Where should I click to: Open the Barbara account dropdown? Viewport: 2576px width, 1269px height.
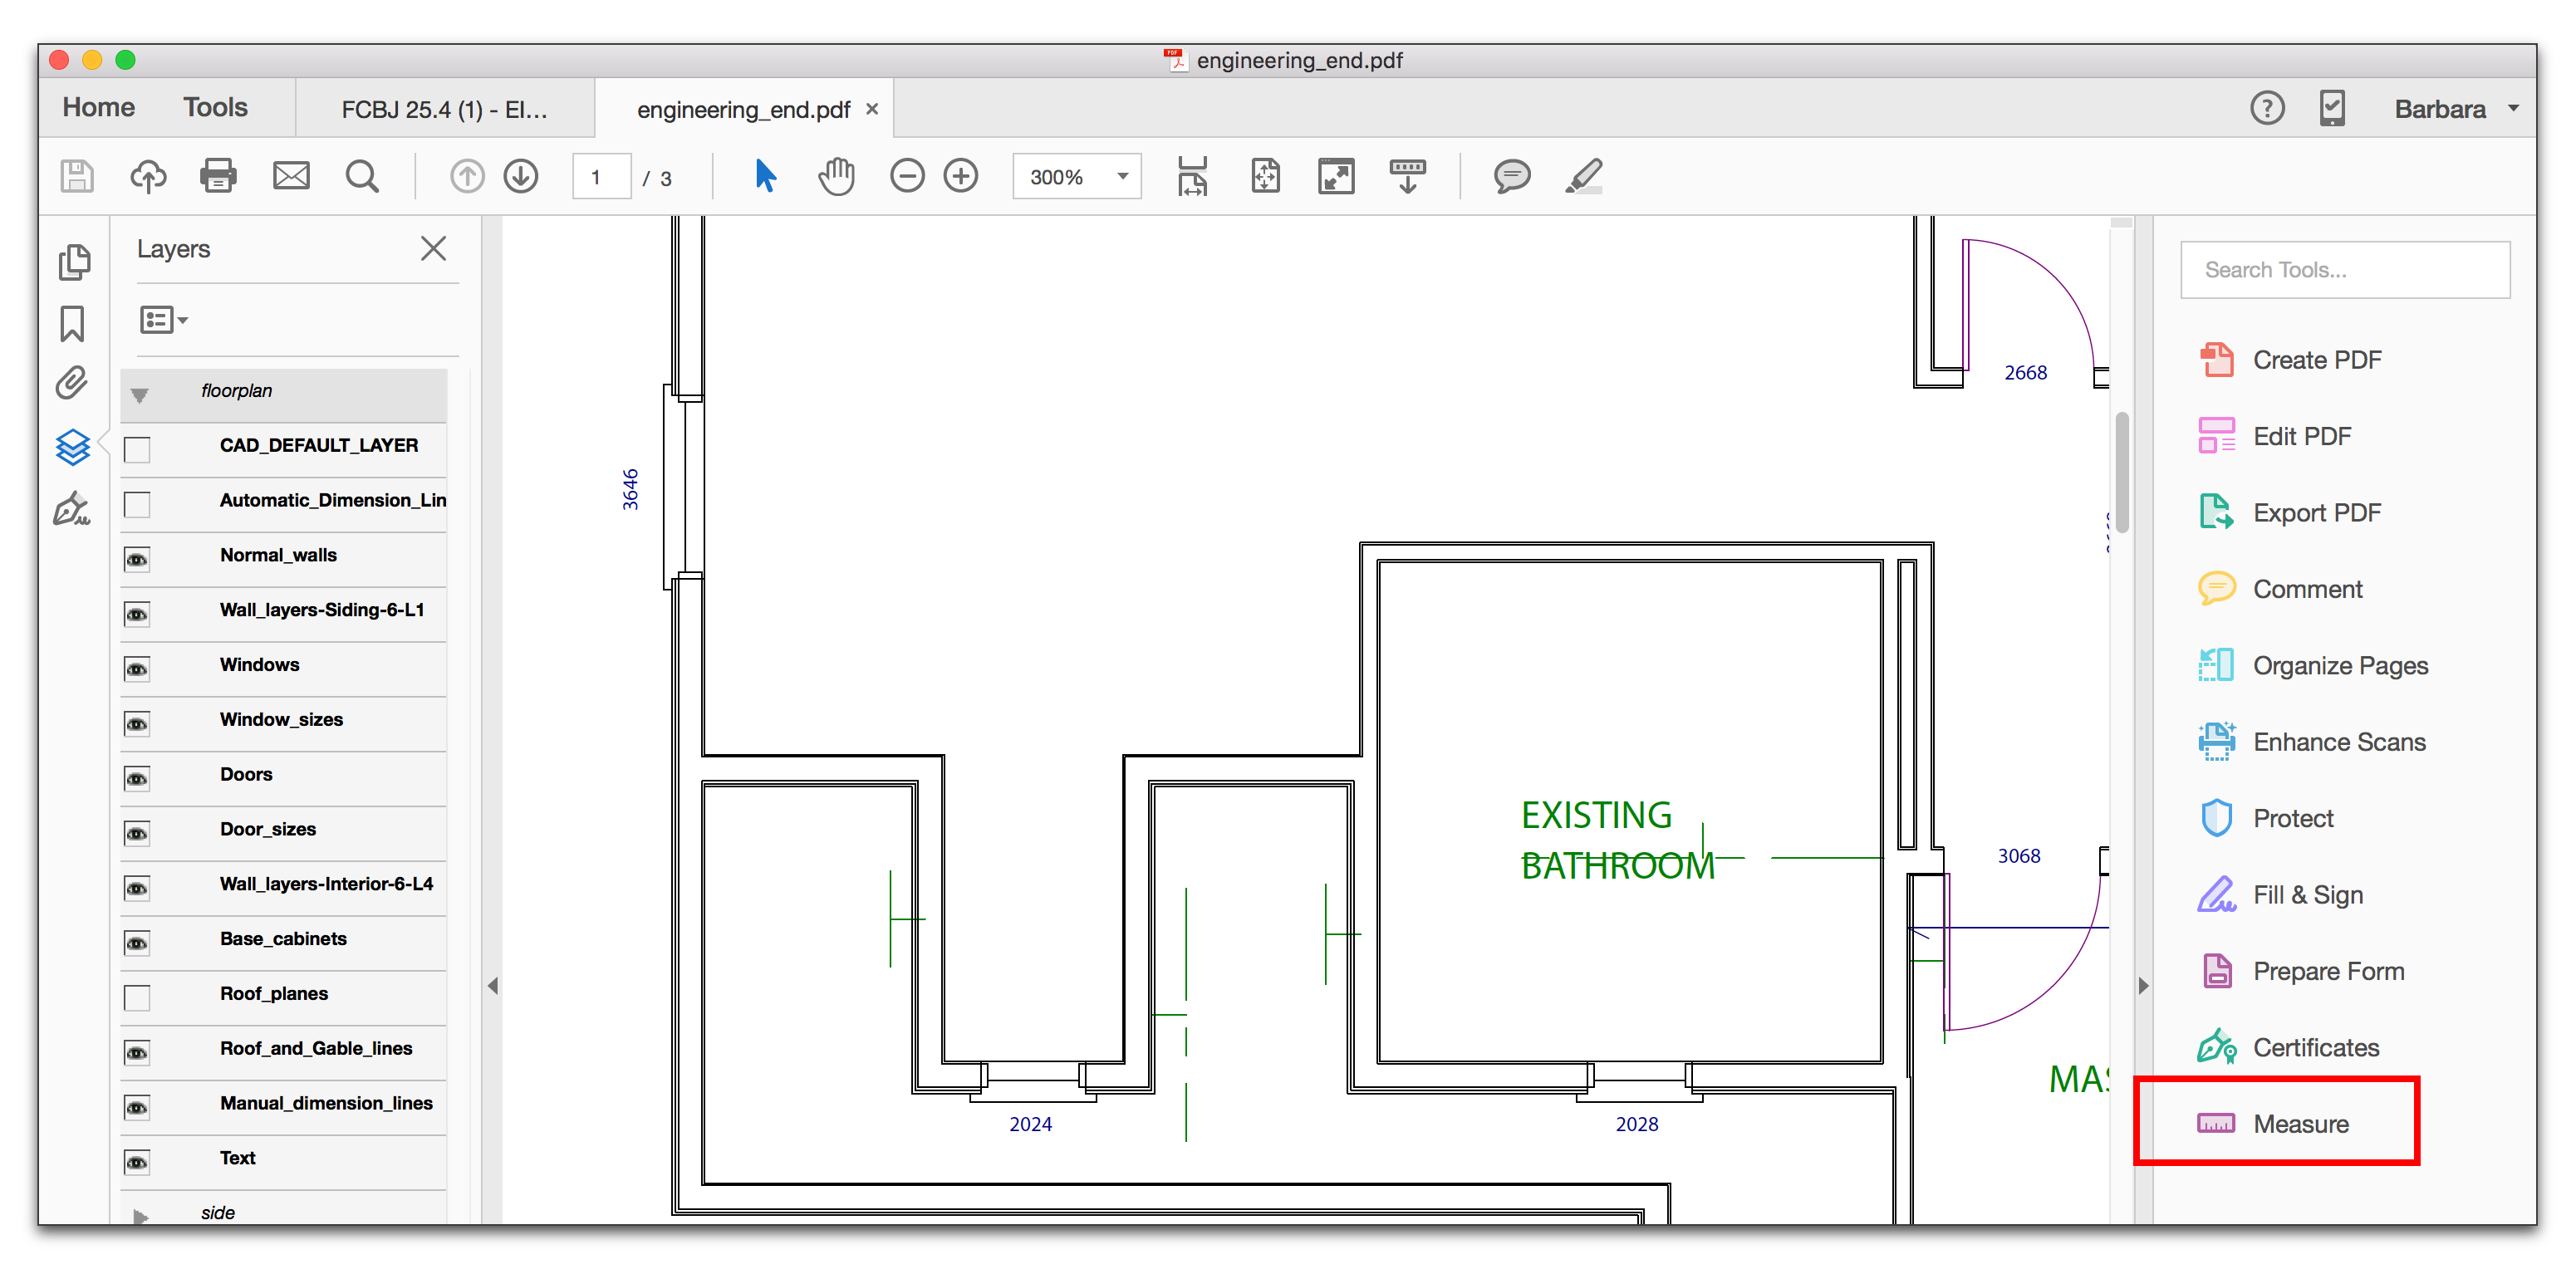coord(2456,108)
